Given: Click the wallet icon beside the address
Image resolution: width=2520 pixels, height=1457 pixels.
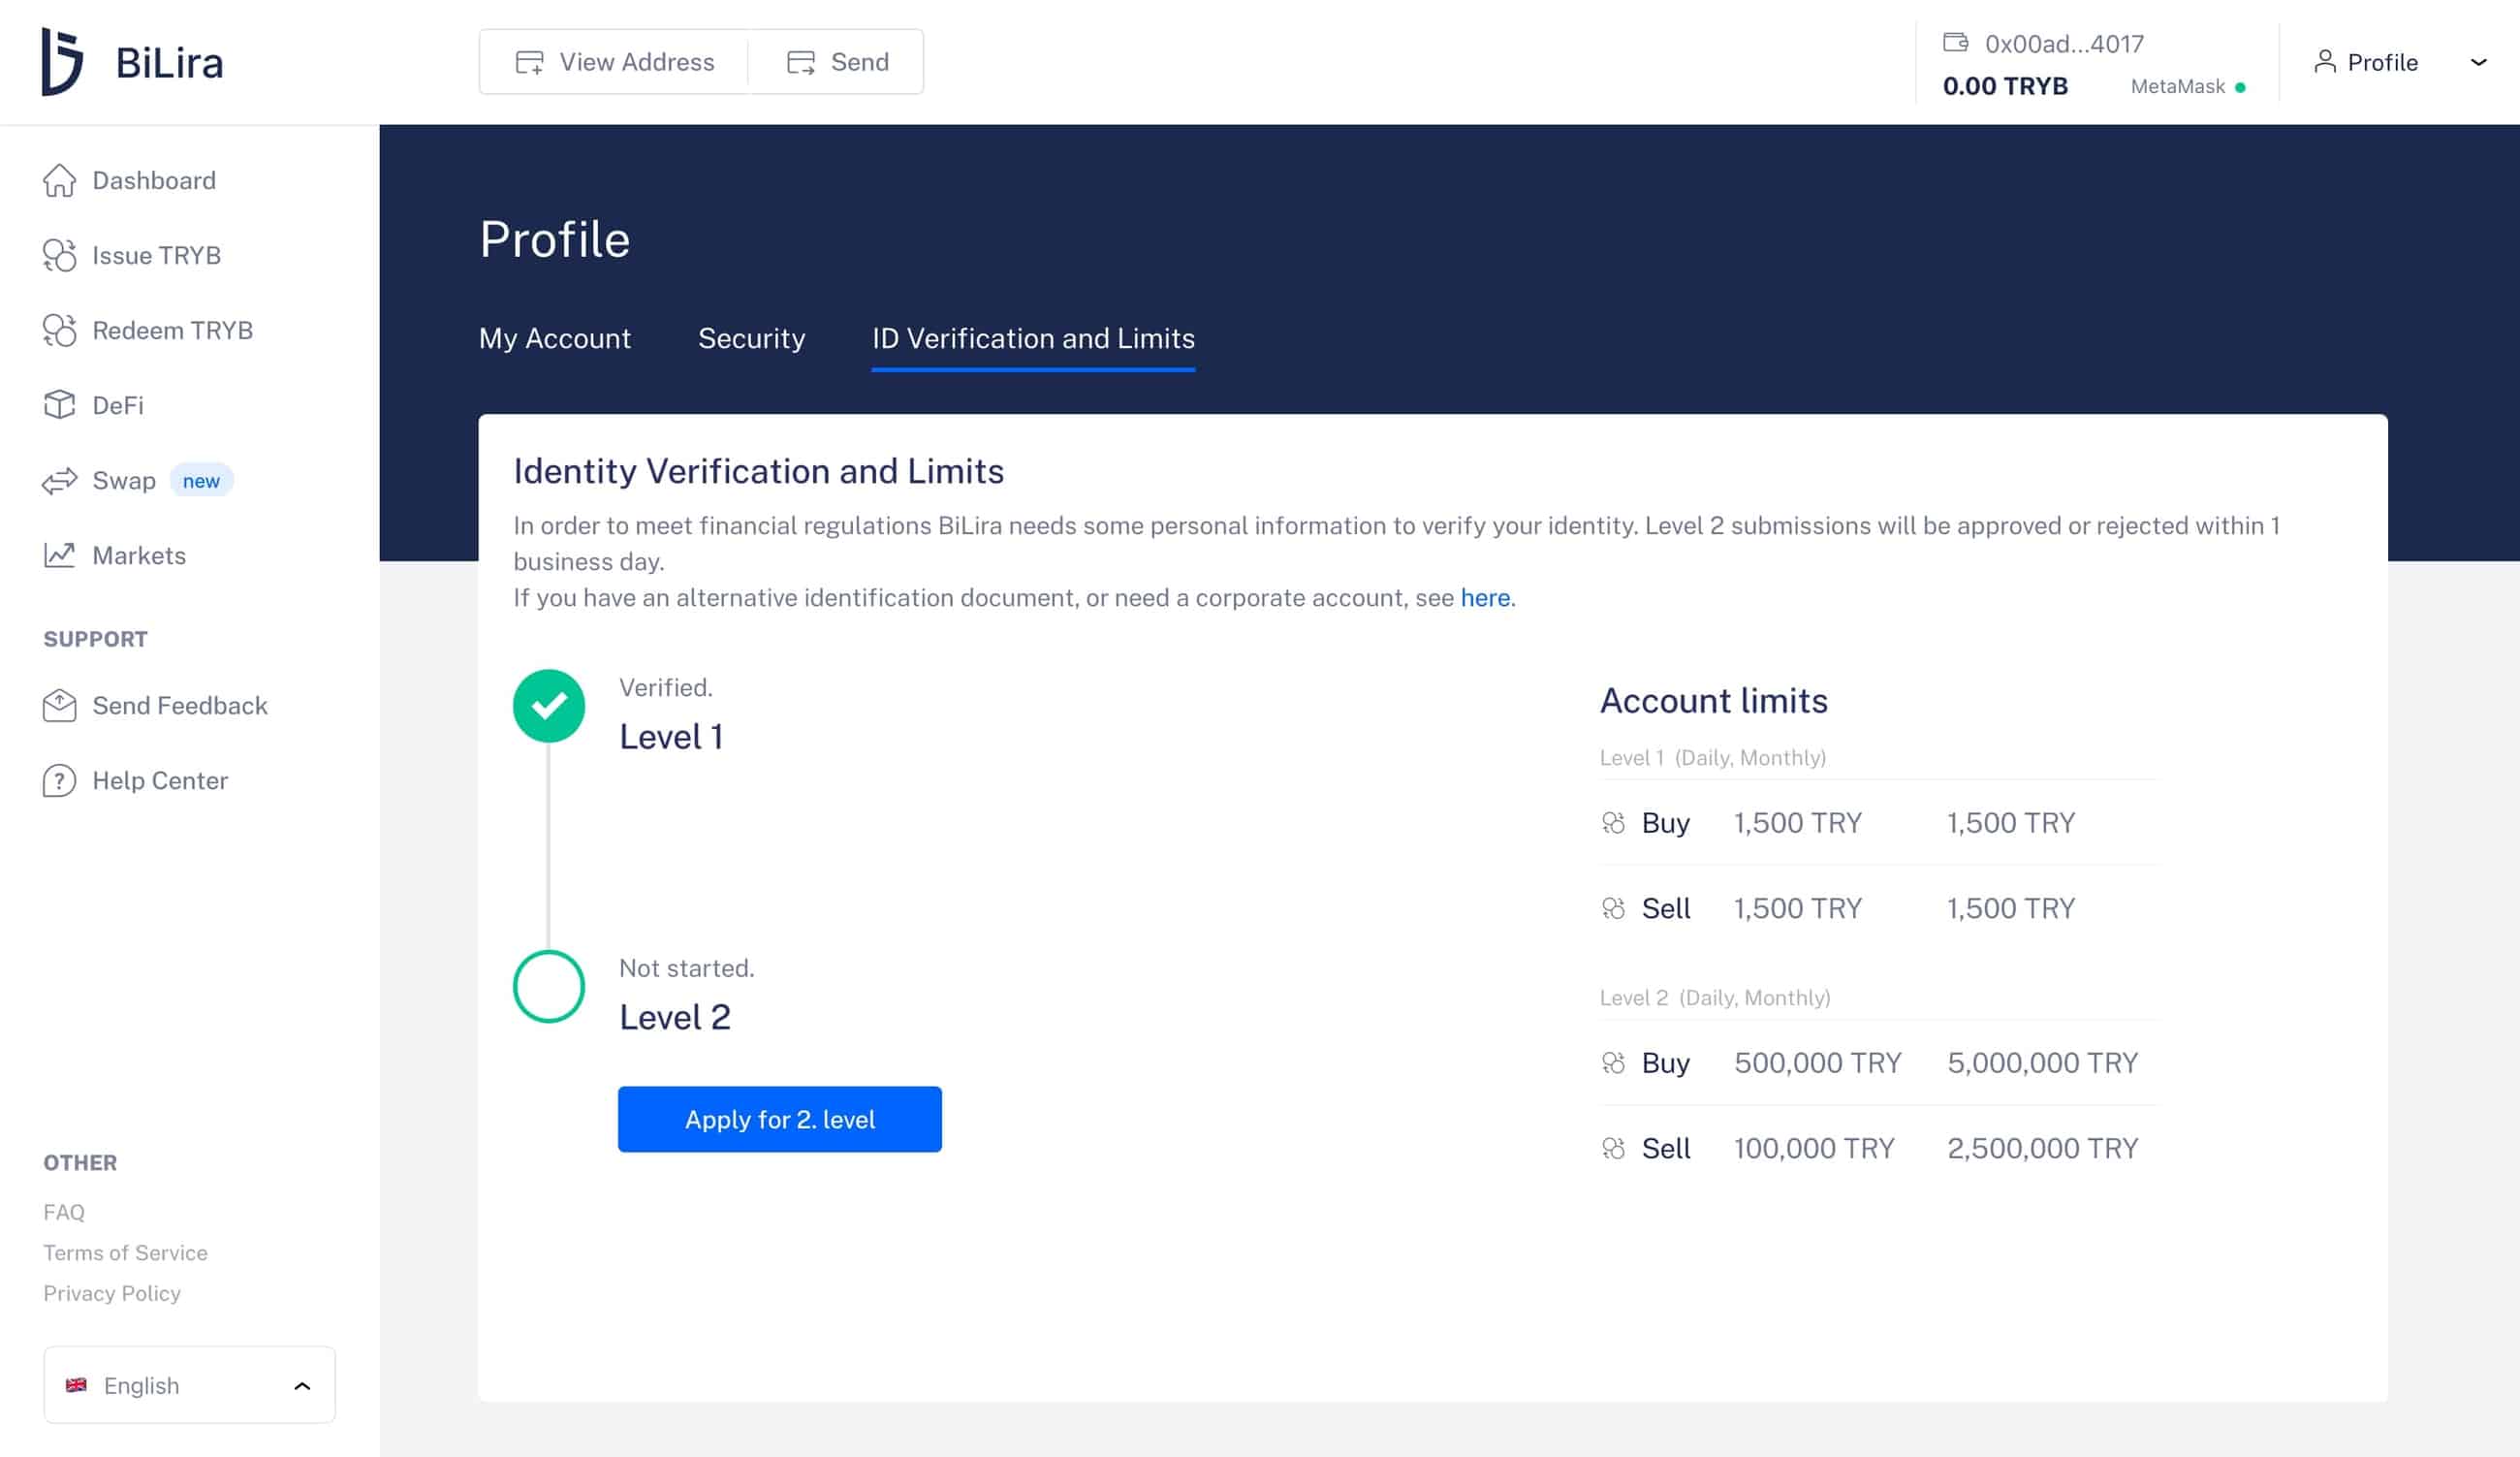Looking at the screenshot, I should (1956, 42).
